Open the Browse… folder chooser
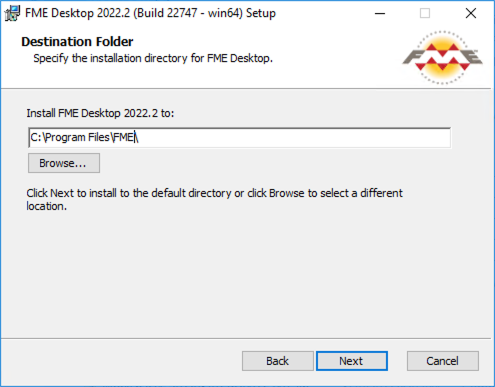 (x=64, y=163)
